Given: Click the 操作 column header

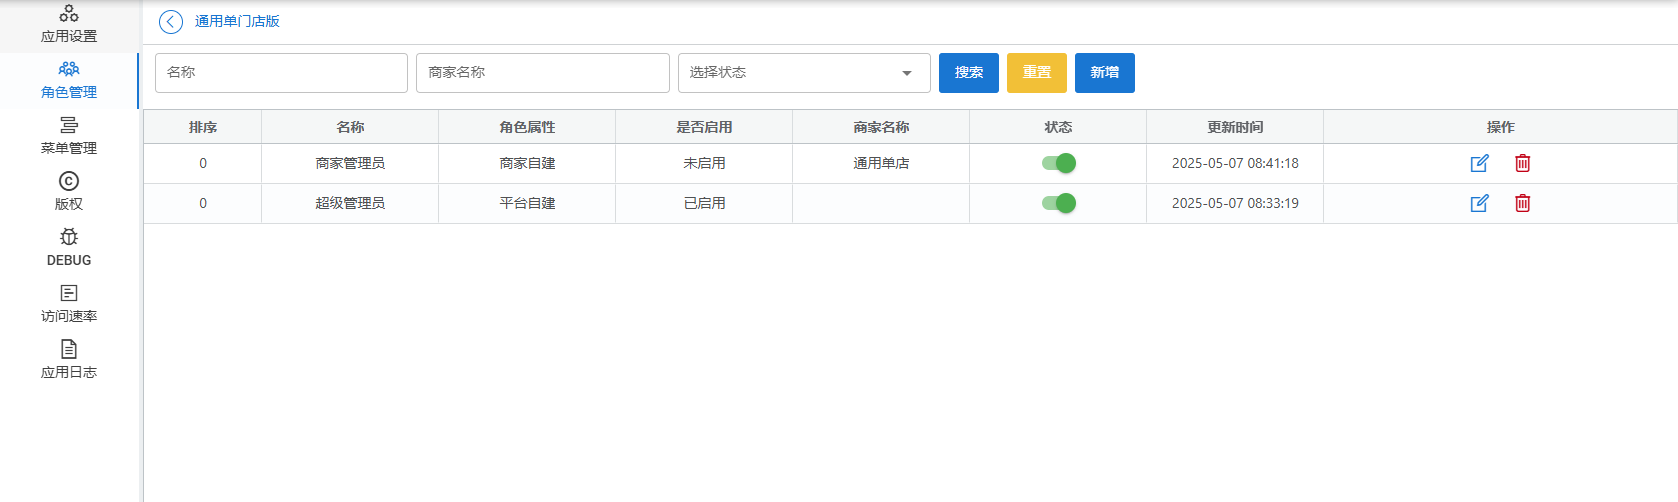Looking at the screenshot, I should (1500, 127).
